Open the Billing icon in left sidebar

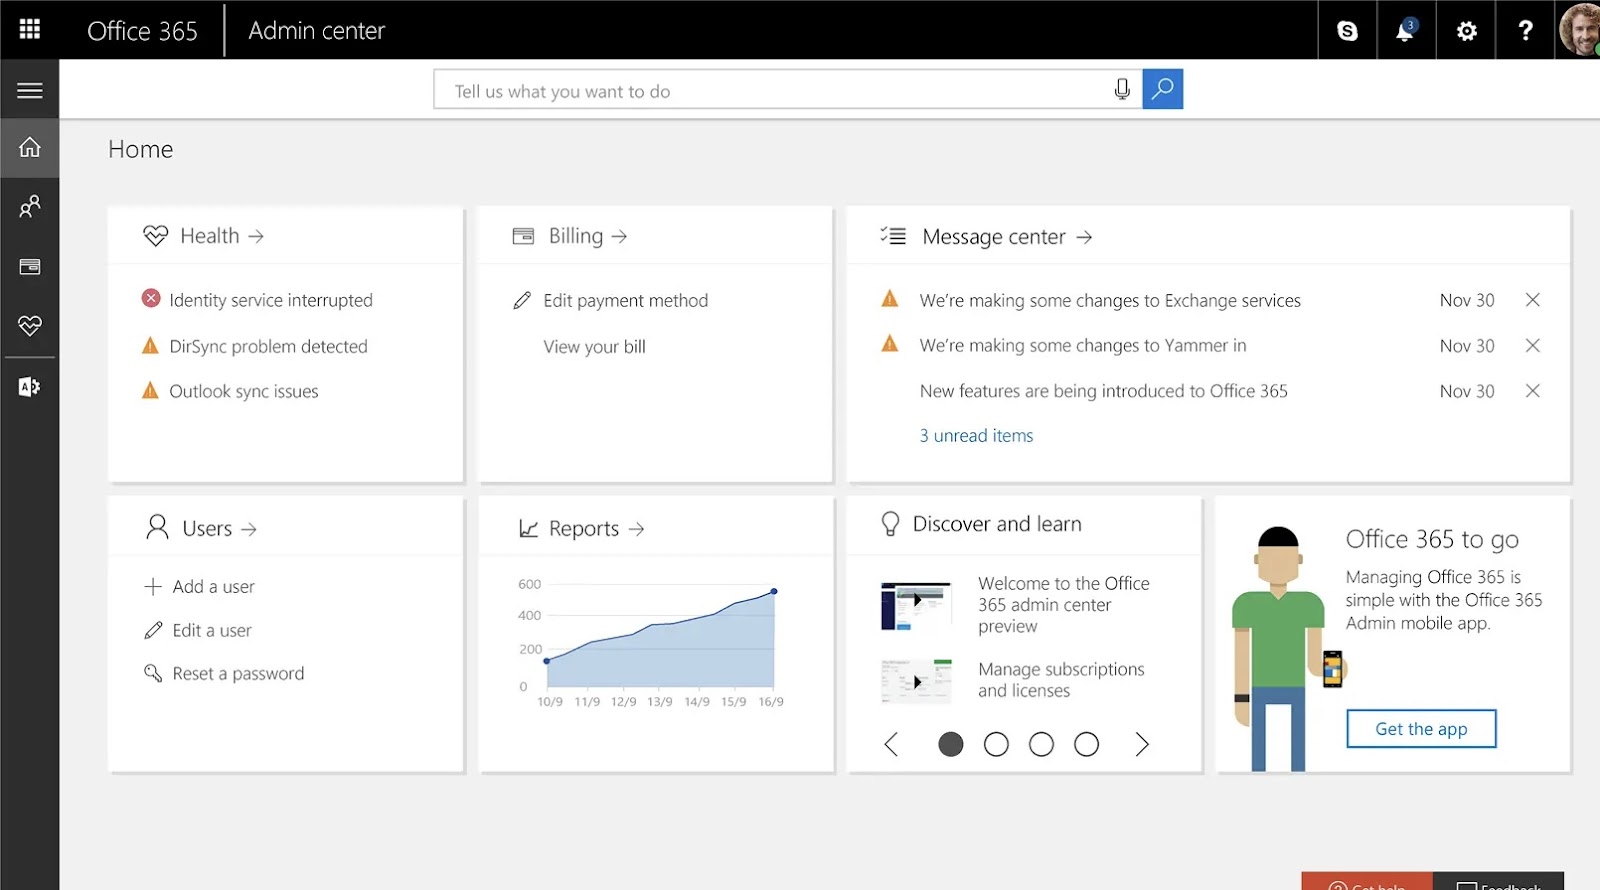(30, 267)
